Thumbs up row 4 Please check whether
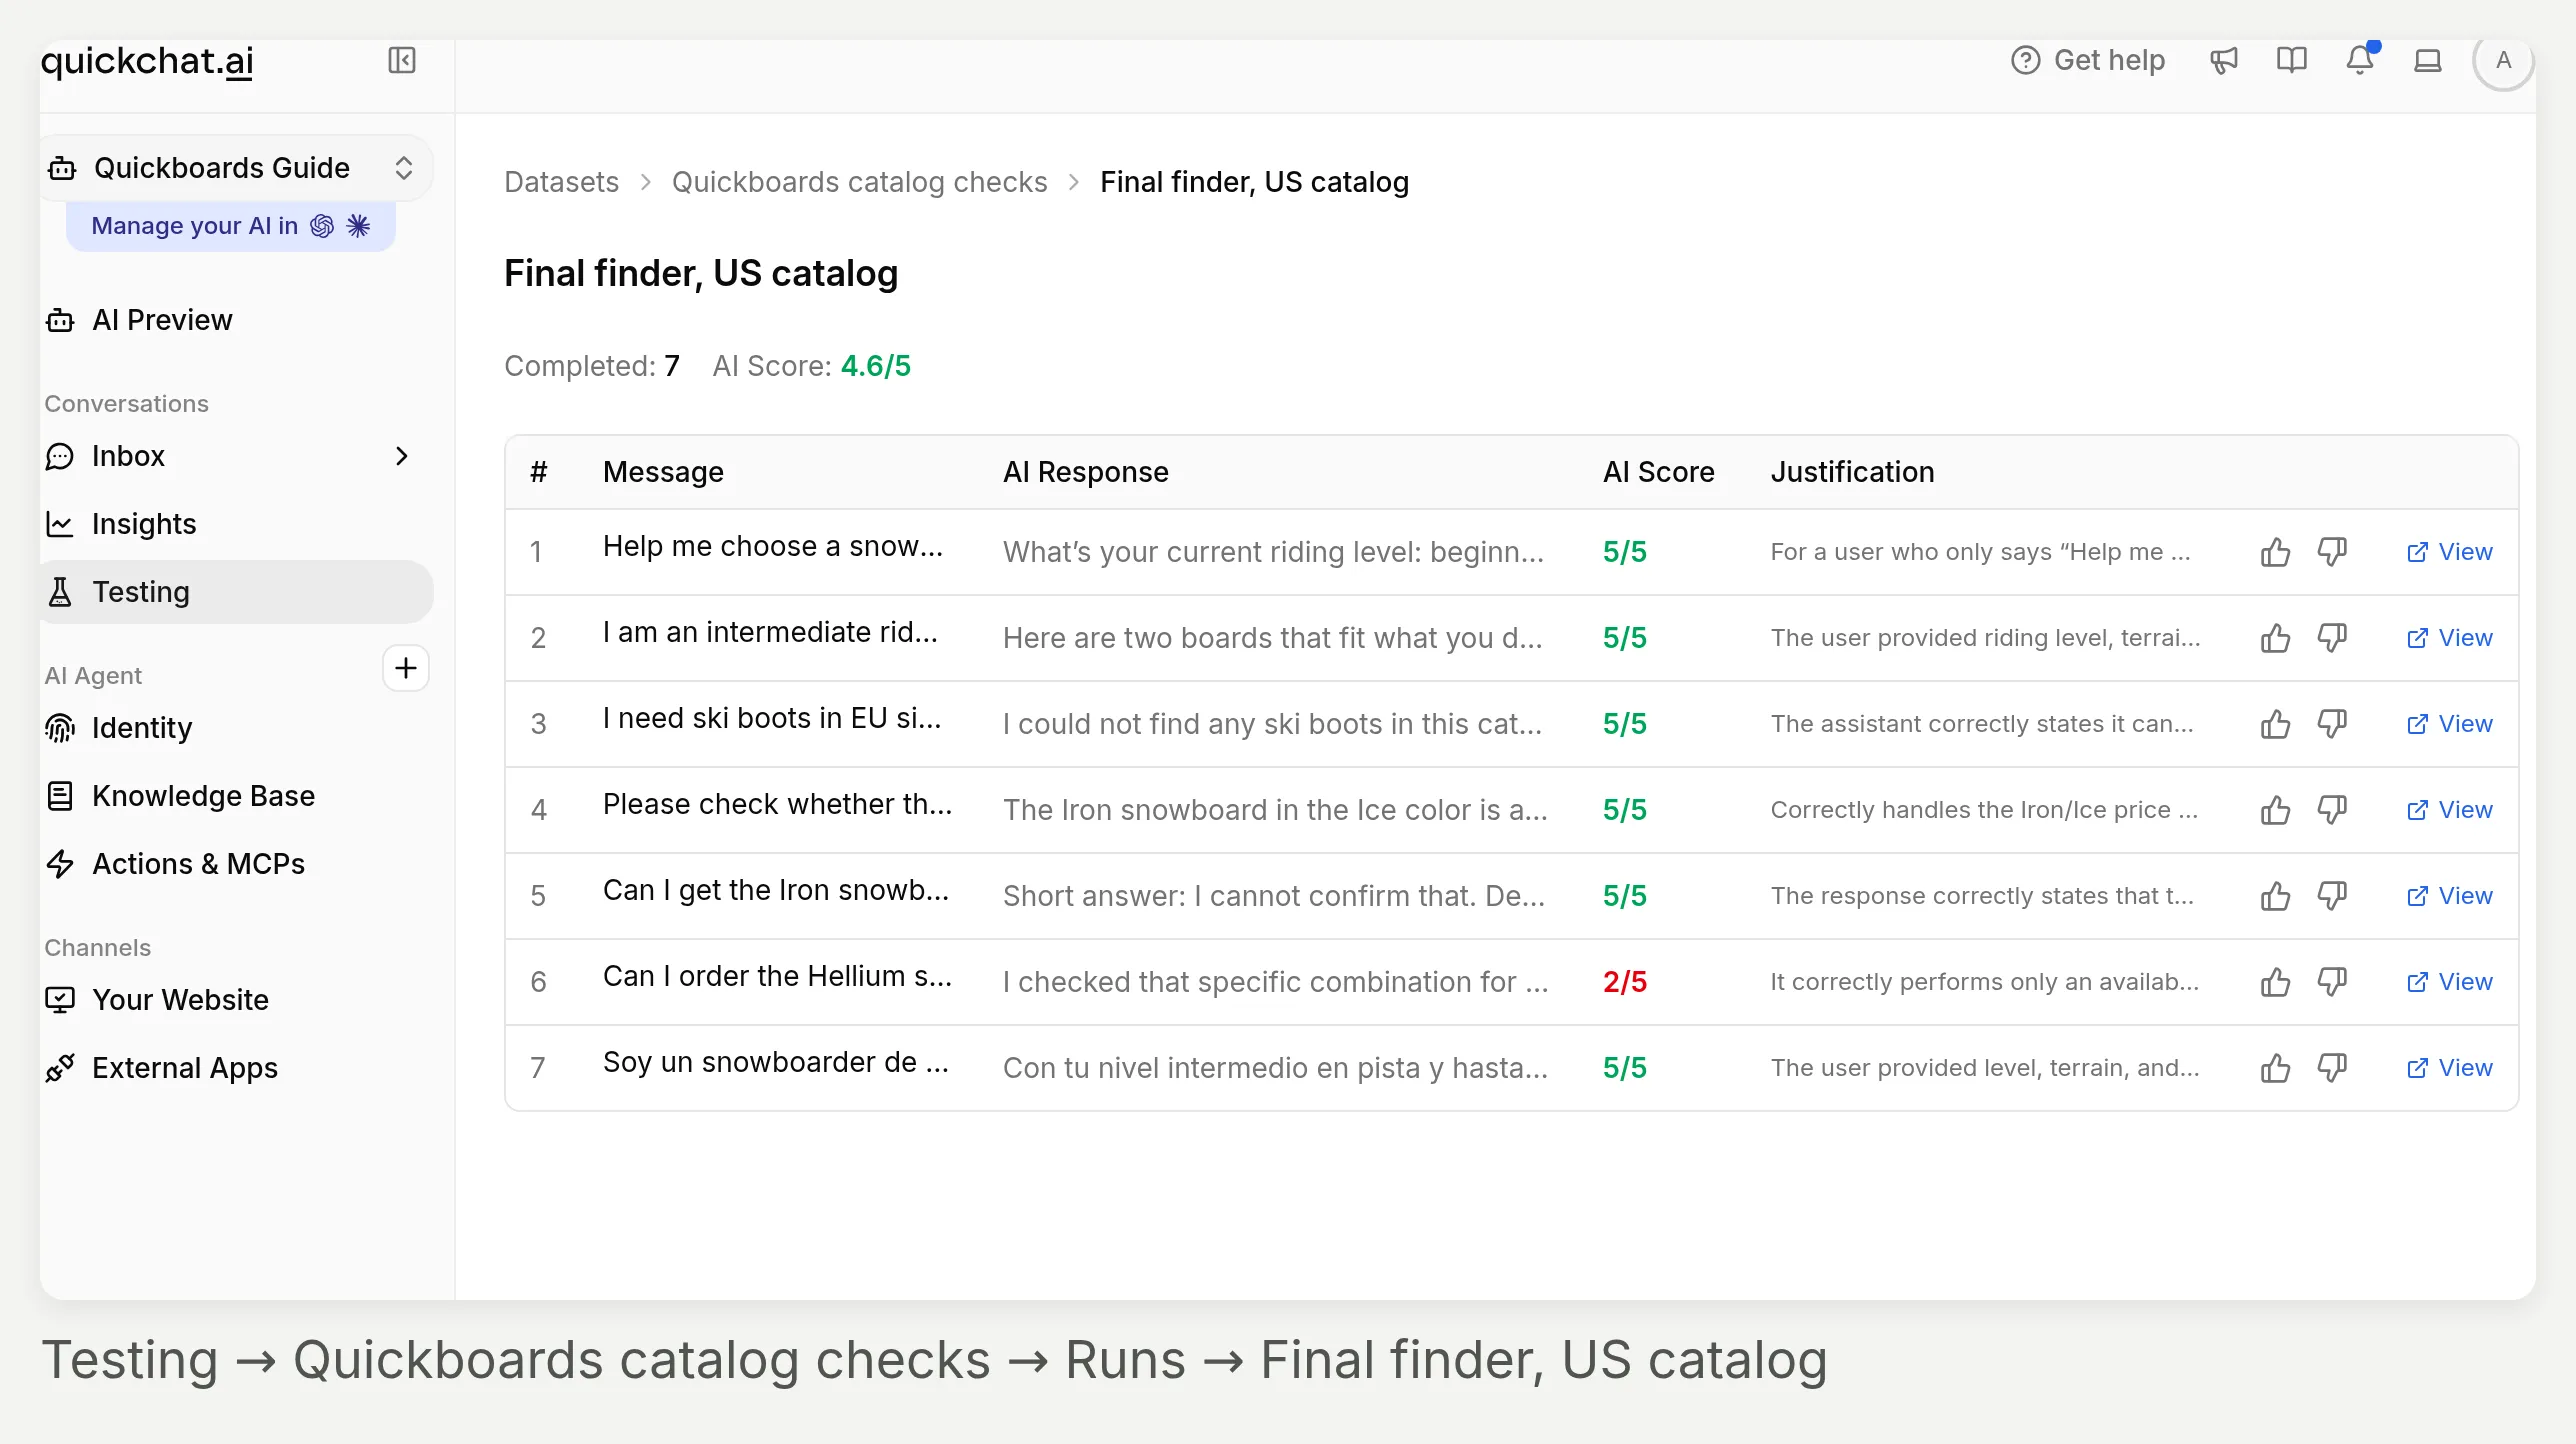The height and width of the screenshot is (1444, 2576). [x=2275, y=810]
